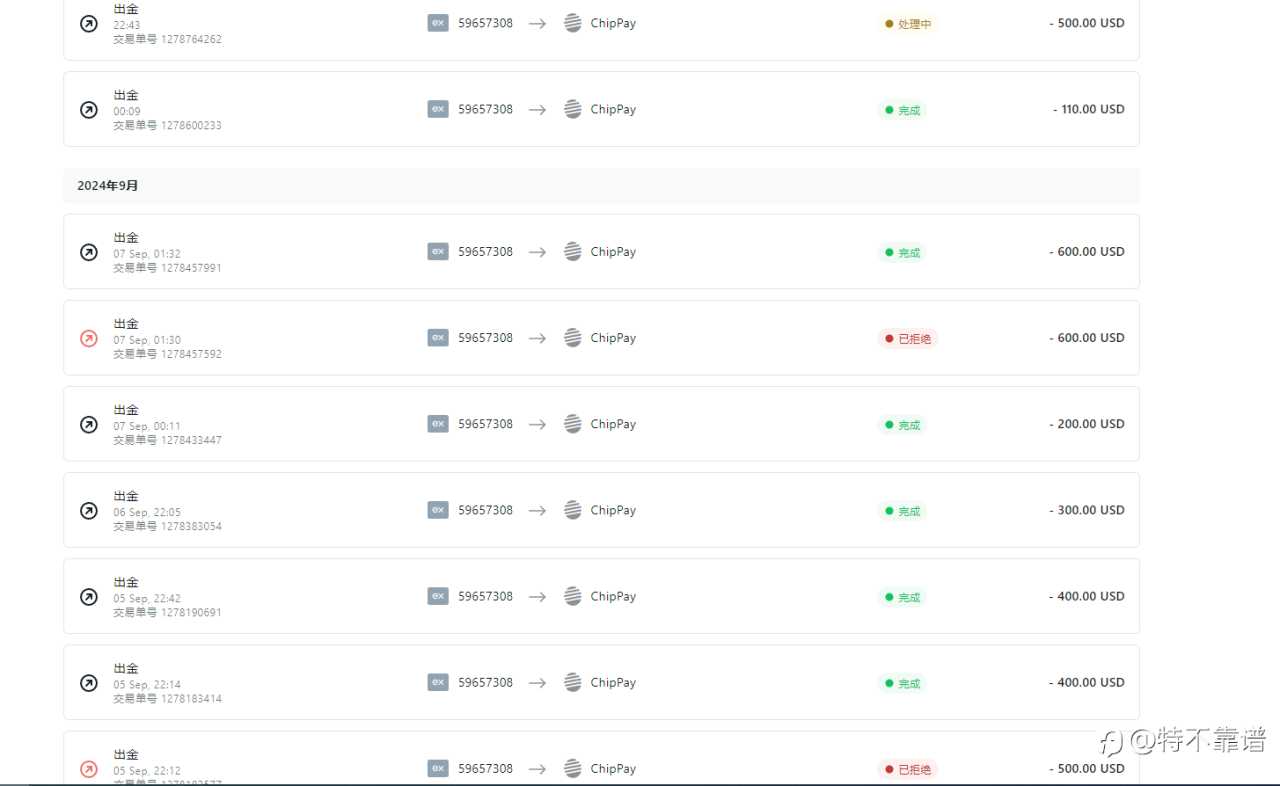Click the ex account badge in the 05 Sep 22:14 row

point(438,682)
